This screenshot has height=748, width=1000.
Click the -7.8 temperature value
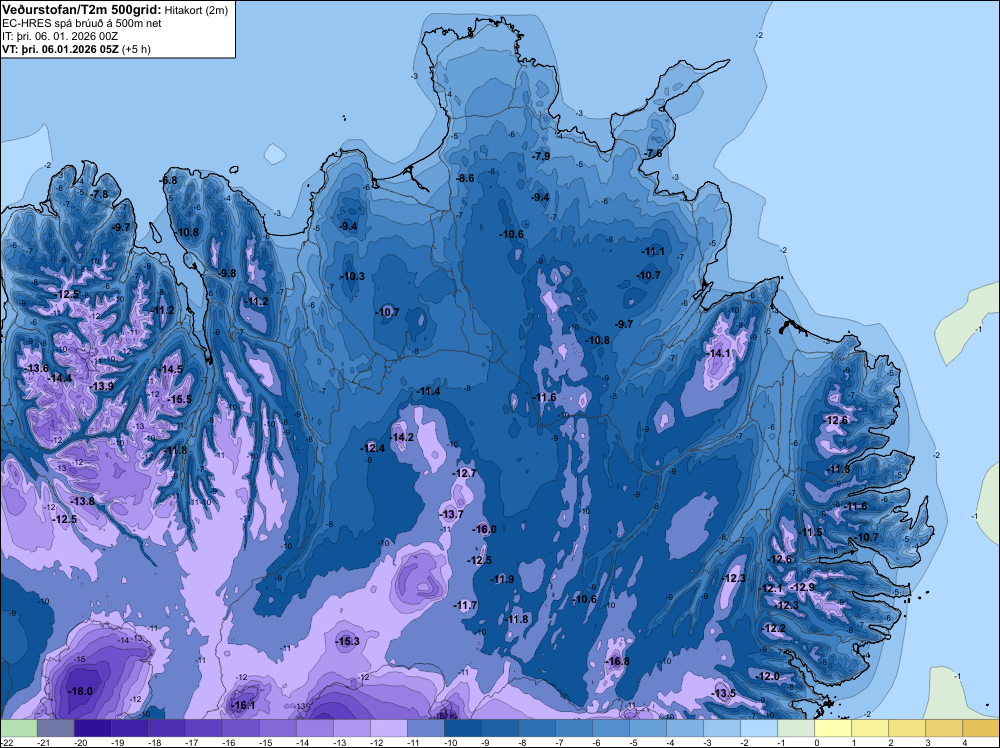pyautogui.click(x=99, y=194)
